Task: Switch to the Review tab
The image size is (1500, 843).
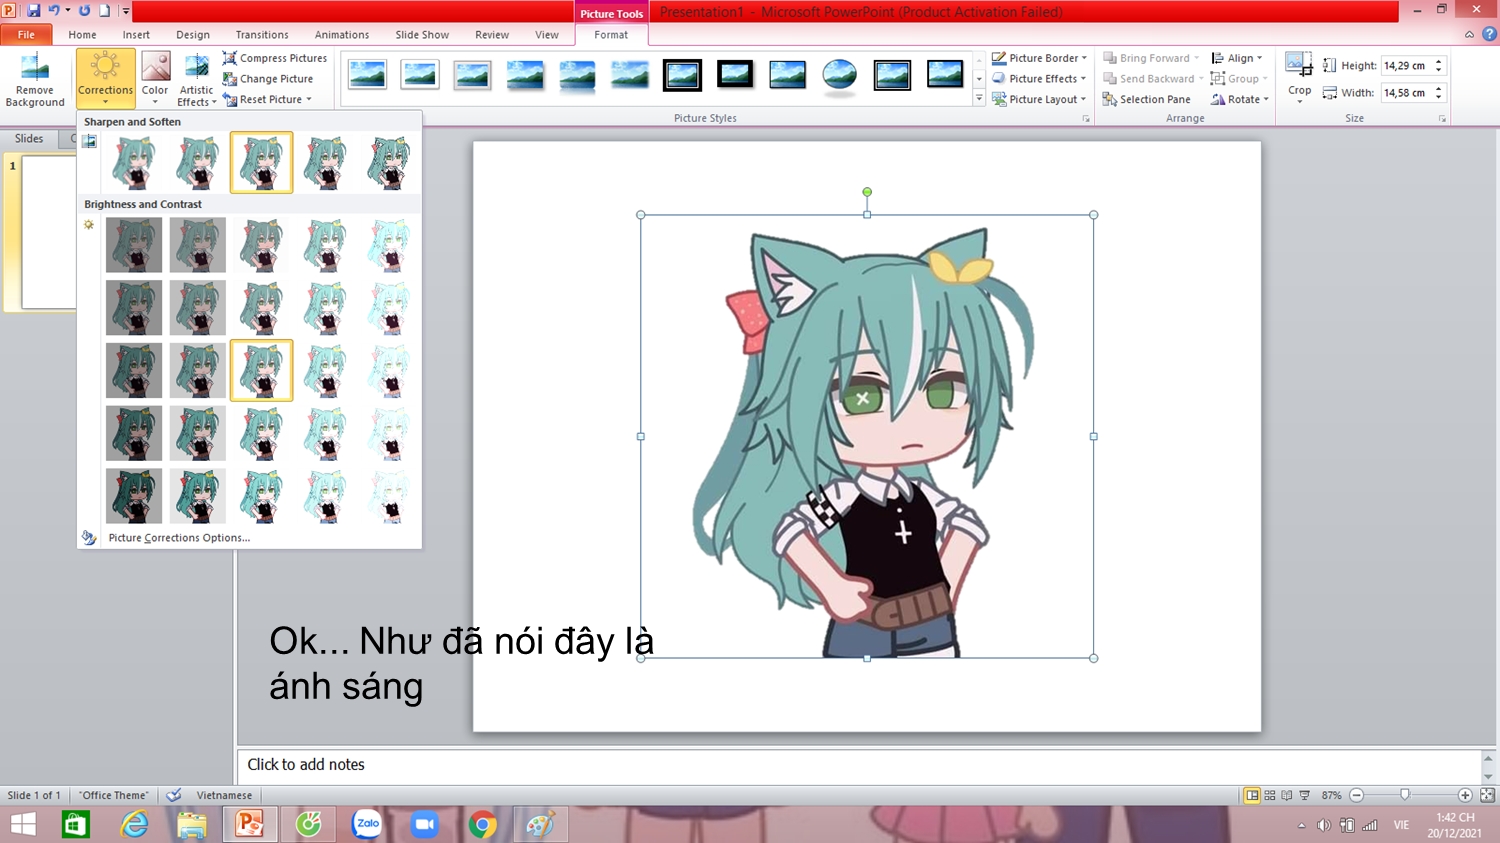Action: click(492, 34)
